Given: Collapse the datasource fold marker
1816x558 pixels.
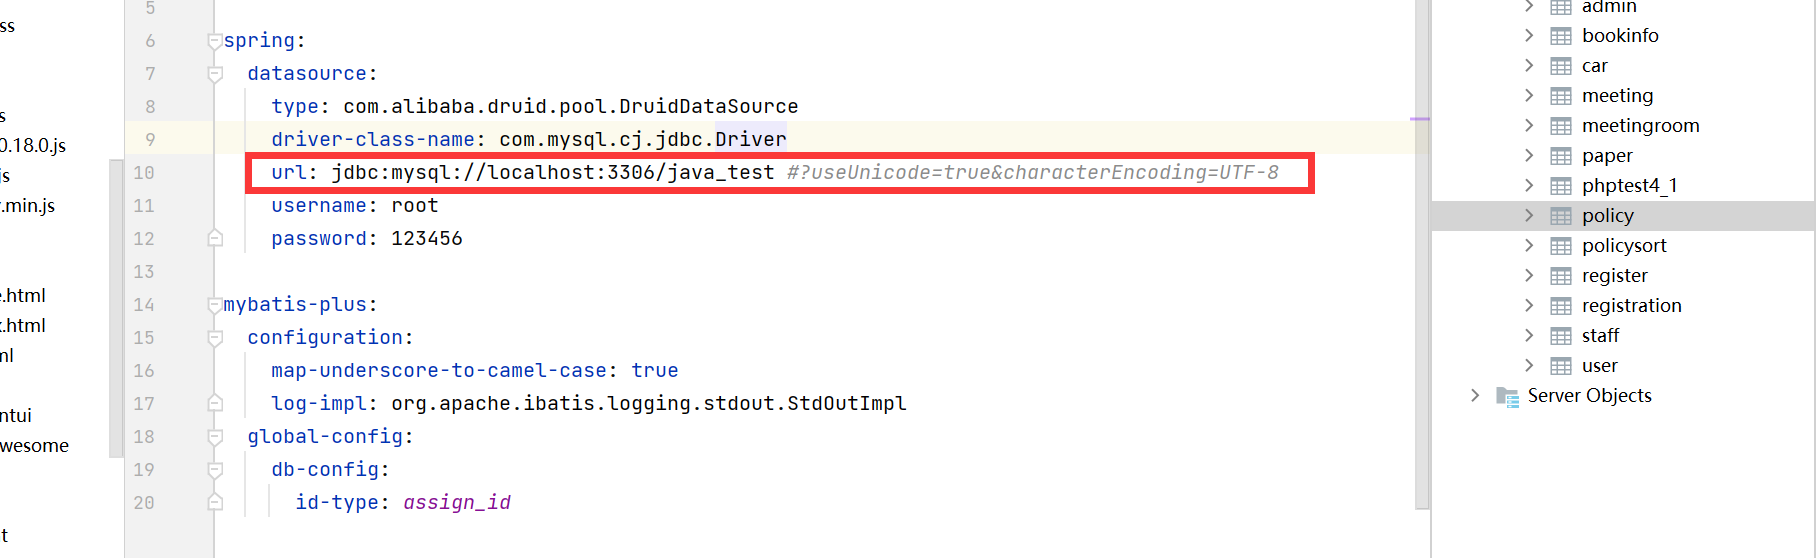Looking at the screenshot, I should pyautogui.click(x=214, y=74).
